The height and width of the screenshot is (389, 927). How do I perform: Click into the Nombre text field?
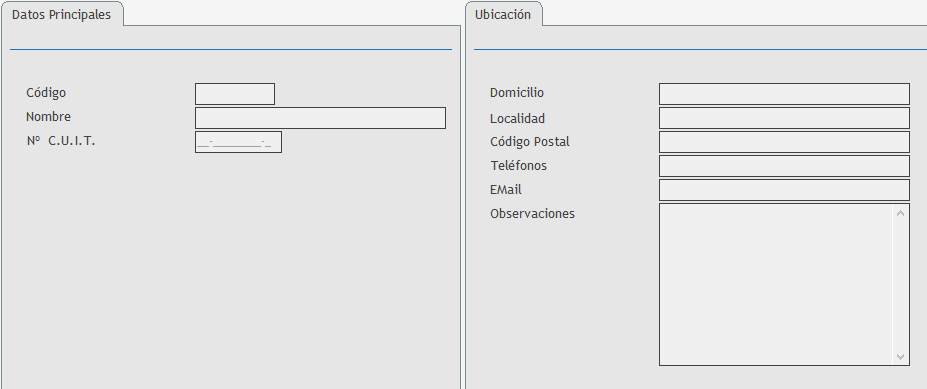pyautogui.click(x=320, y=118)
